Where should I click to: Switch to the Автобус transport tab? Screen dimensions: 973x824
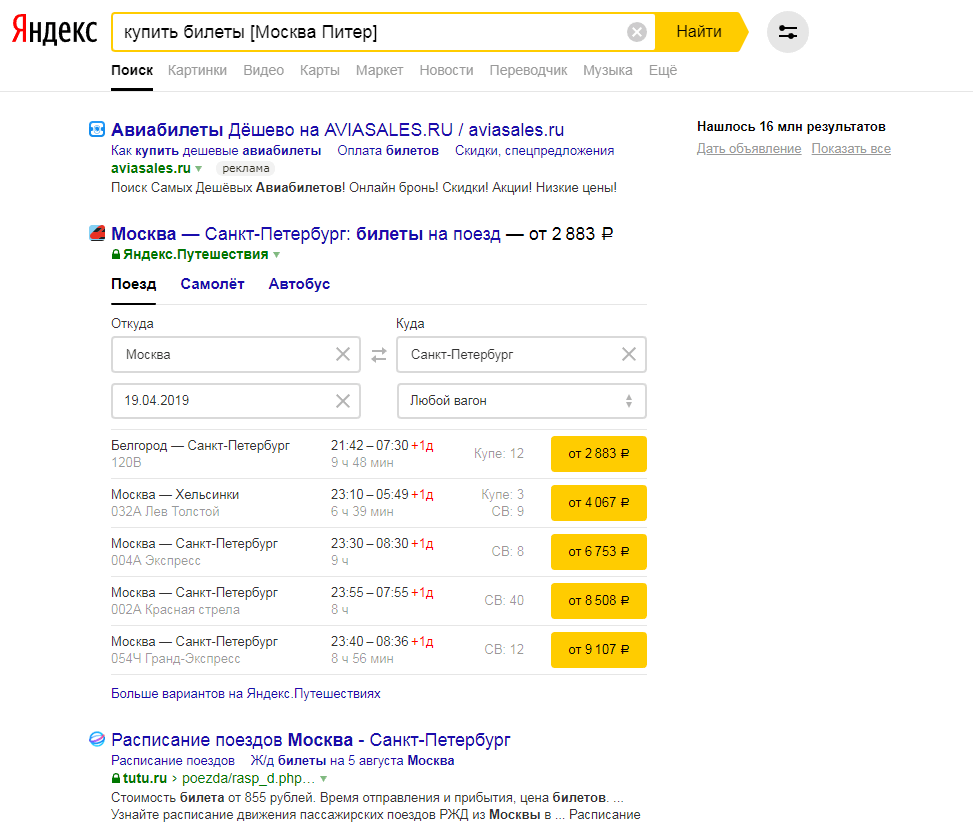click(x=299, y=284)
